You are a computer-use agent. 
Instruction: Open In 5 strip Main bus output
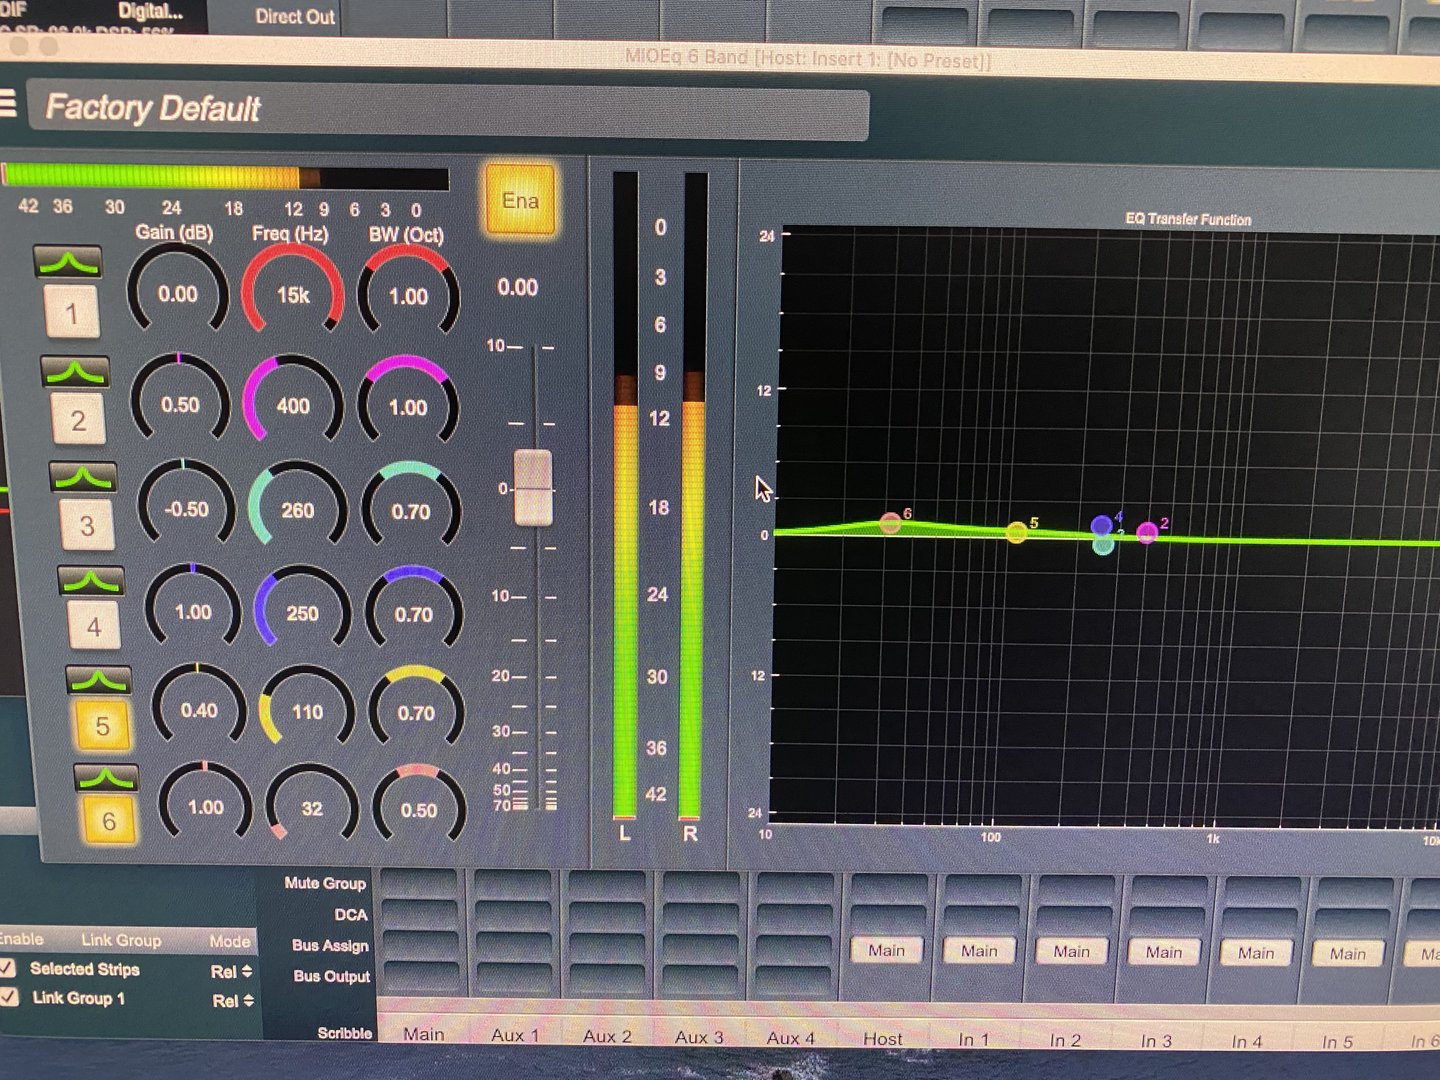[1348, 955]
